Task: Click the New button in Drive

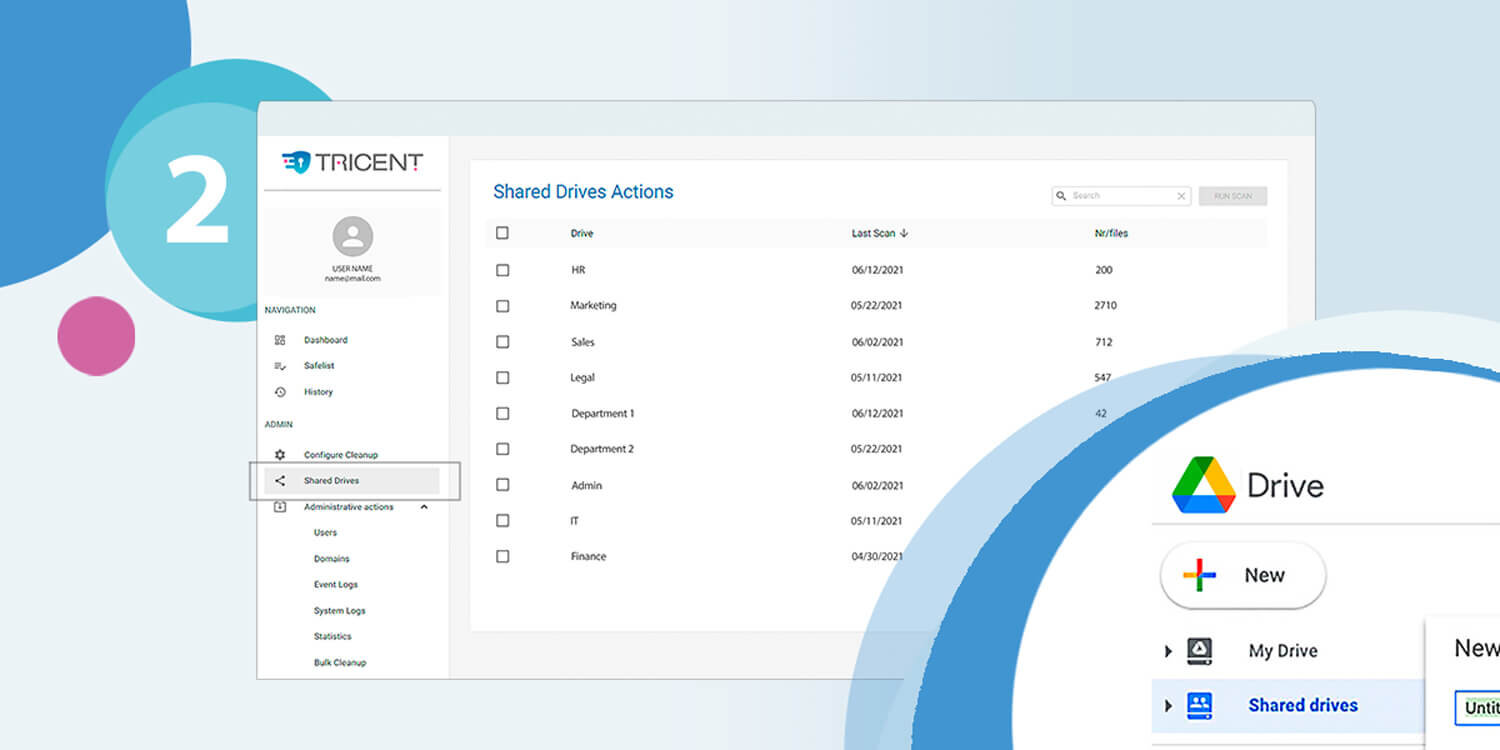Action: pos(1243,575)
